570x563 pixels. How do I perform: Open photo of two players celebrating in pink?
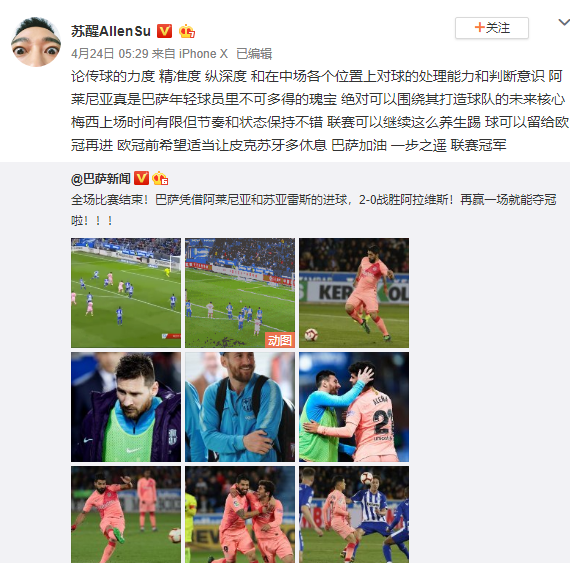(240, 515)
